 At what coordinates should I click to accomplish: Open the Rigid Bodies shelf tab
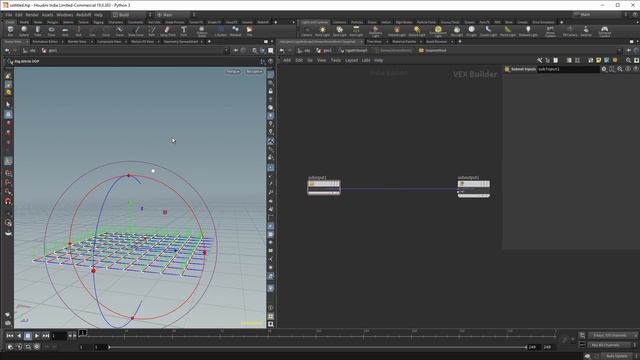point(404,22)
